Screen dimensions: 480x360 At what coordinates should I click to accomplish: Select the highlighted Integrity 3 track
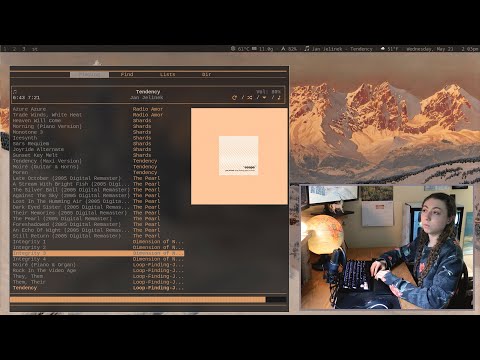[98, 253]
